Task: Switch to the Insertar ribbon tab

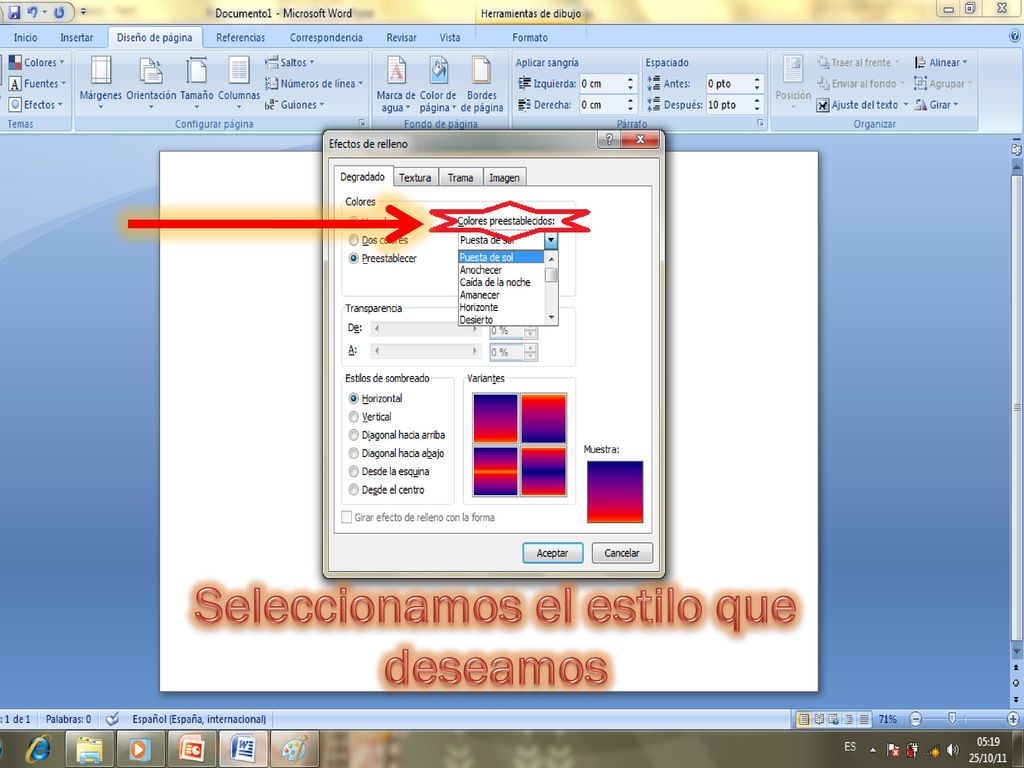Action: pos(76,38)
